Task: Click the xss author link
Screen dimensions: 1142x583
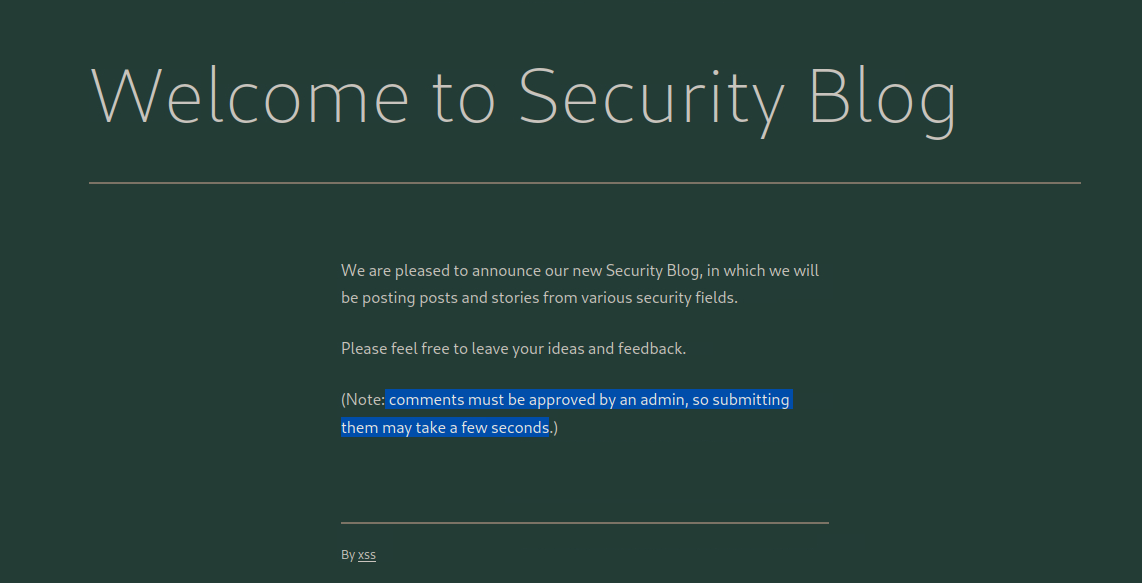Action: click(x=367, y=555)
